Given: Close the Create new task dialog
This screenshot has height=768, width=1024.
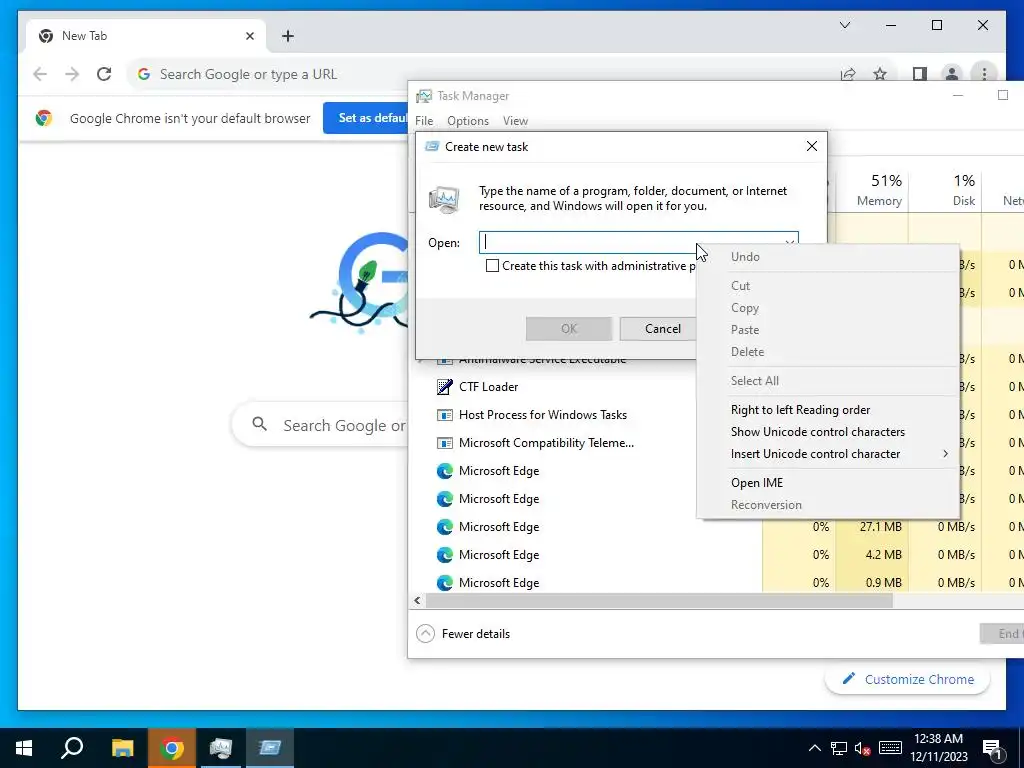Looking at the screenshot, I should click(x=812, y=146).
